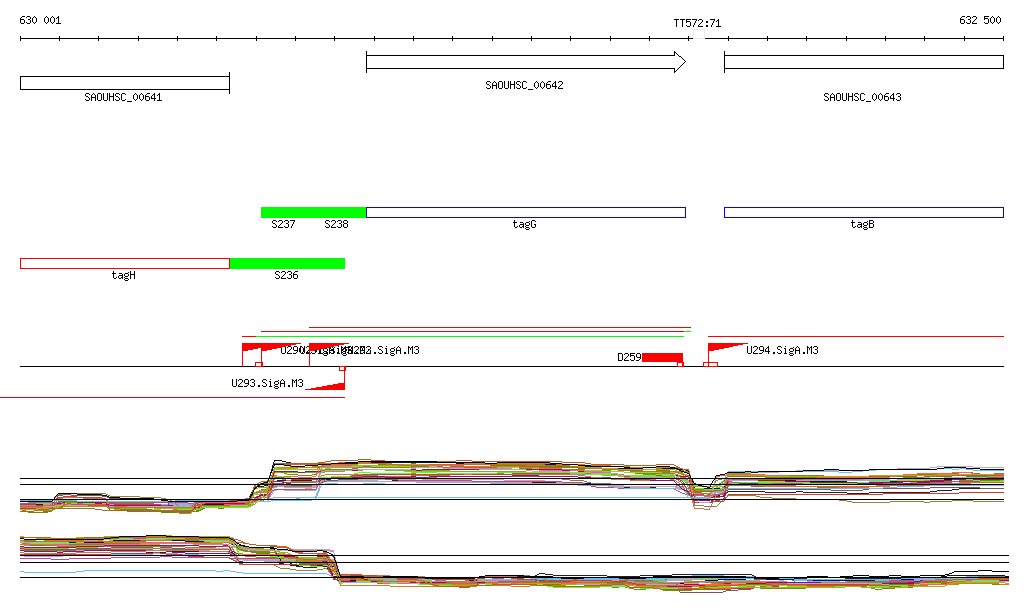Select the red tagH feature bar
Viewport: 1024px width, 611px height.
125,264
